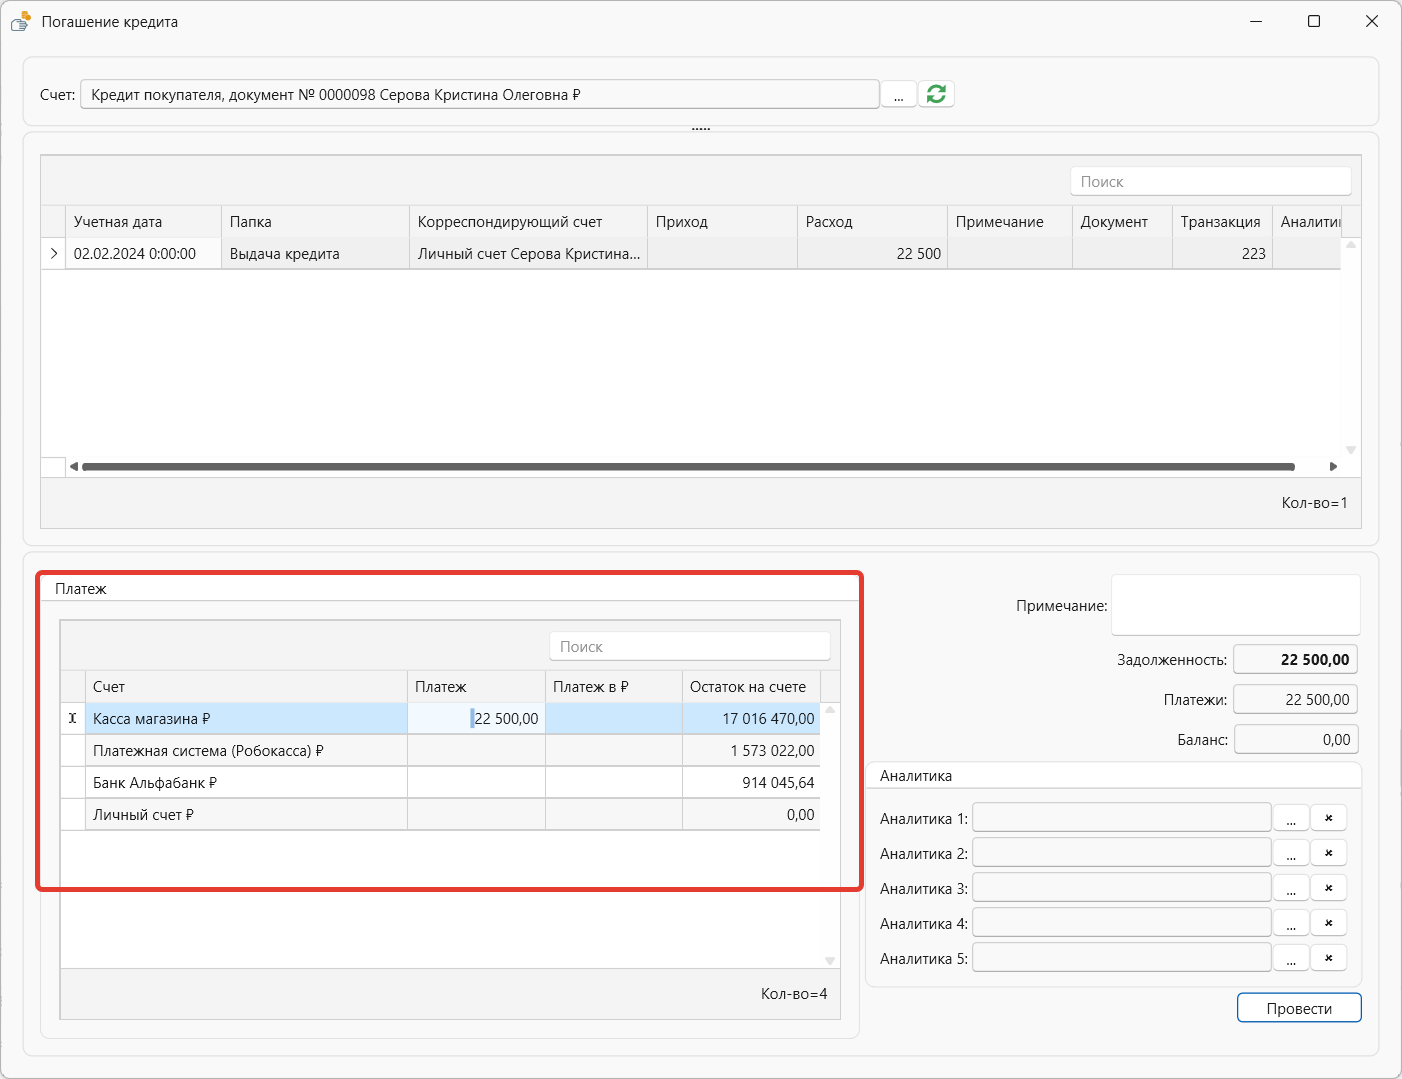This screenshot has height=1079, width=1402.
Task: Select Личный счет ₽ row in payment grid
Action: pyautogui.click(x=440, y=814)
